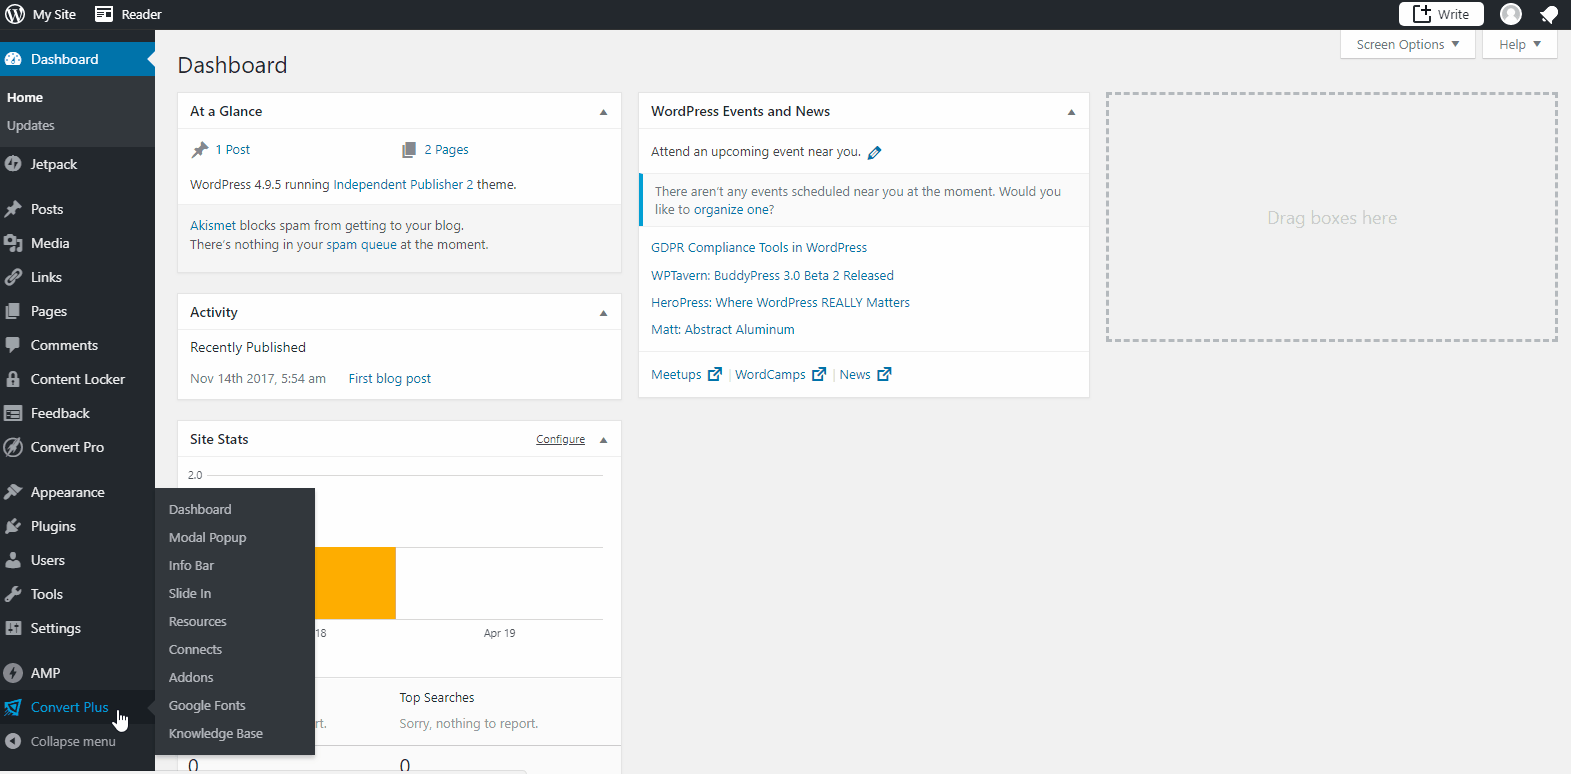This screenshot has height=774, width=1571.
Task: Open Independent Publisher 2 theme link
Action: coord(403,184)
